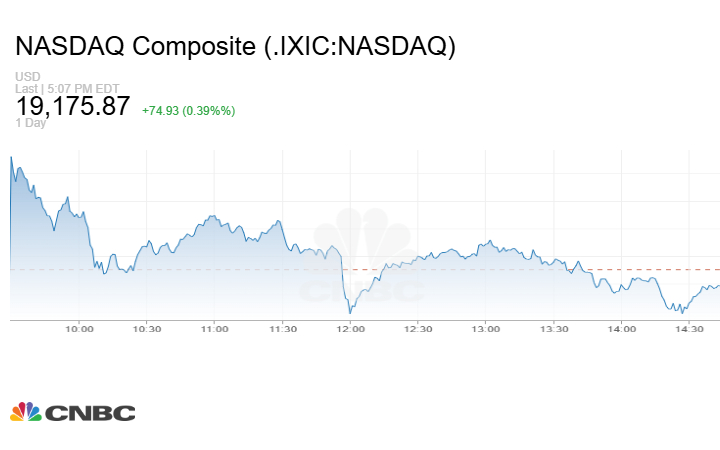Click the 11:00 time axis label
Image resolution: width=720 pixels, height=450 pixels.
(x=214, y=329)
